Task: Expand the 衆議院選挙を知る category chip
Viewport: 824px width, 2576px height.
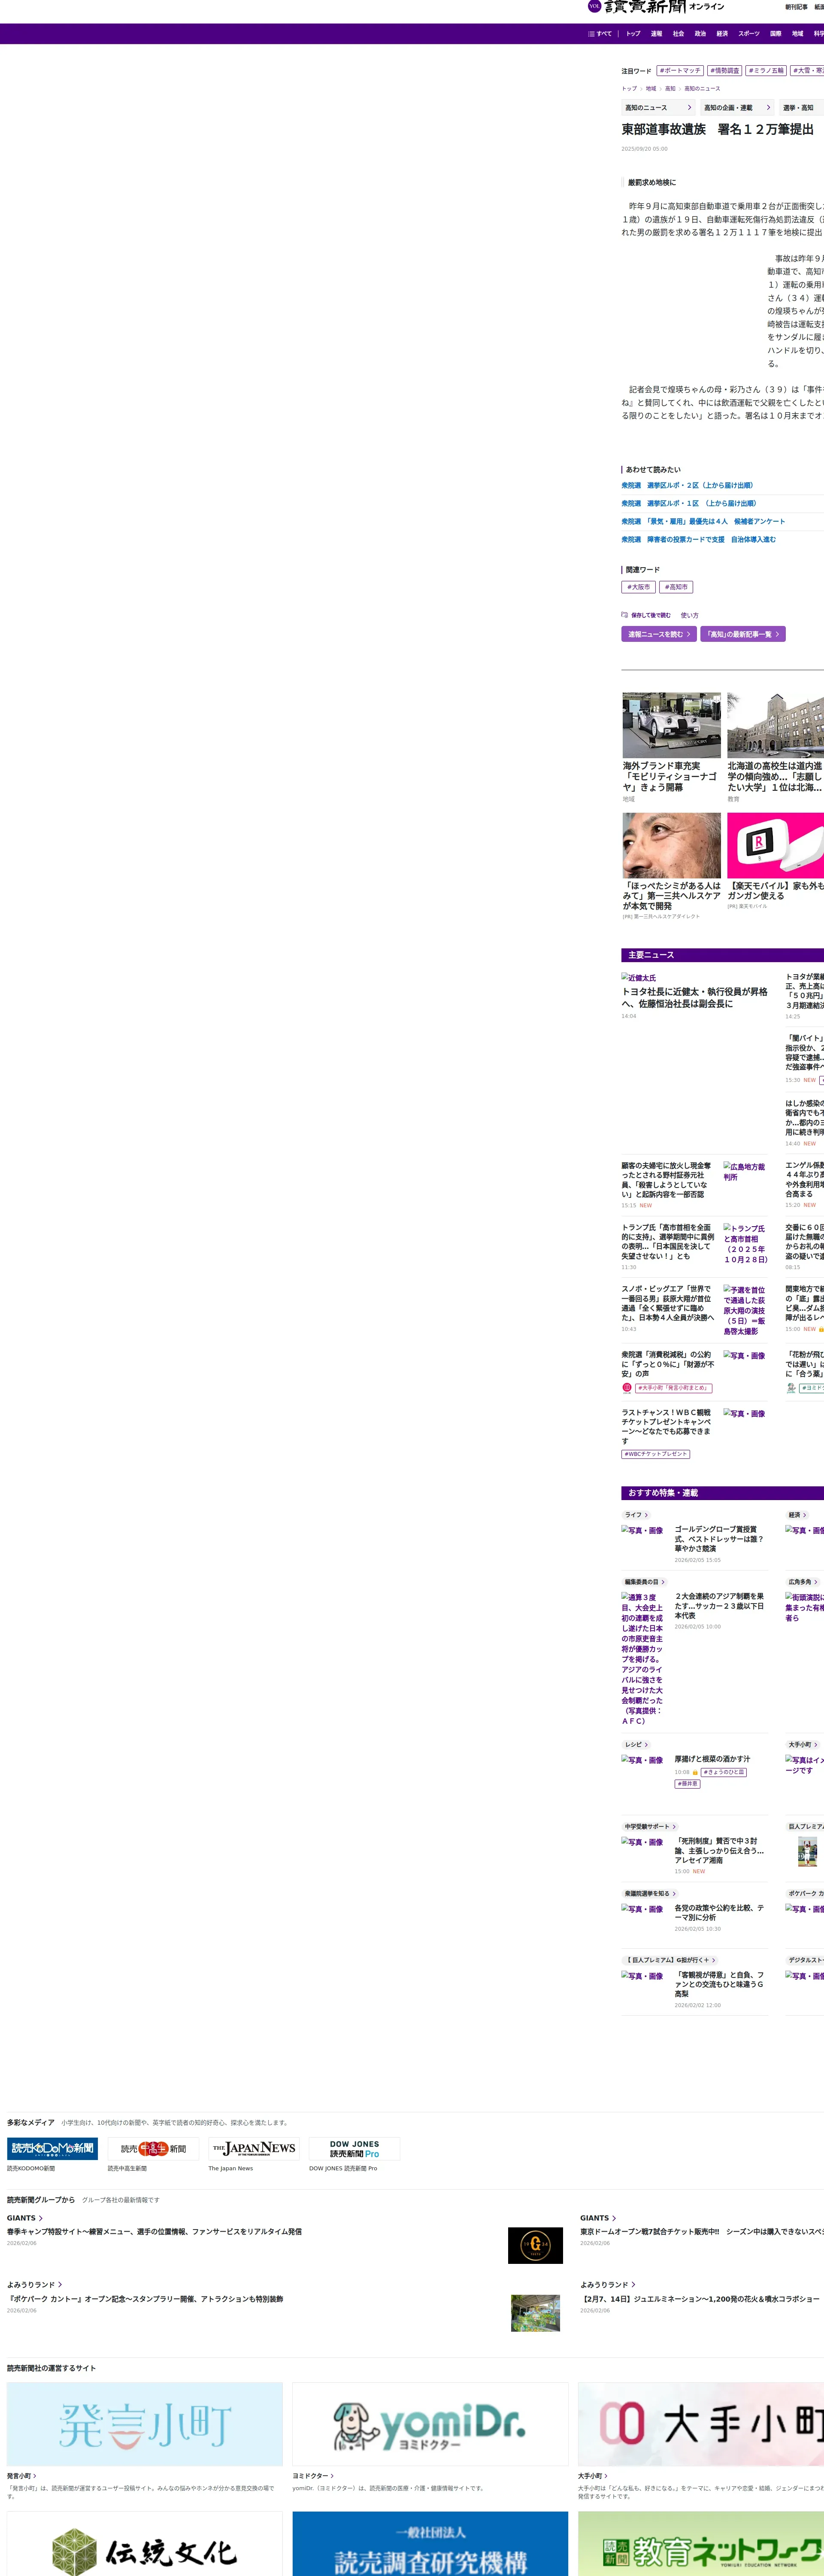Action: (x=651, y=1894)
